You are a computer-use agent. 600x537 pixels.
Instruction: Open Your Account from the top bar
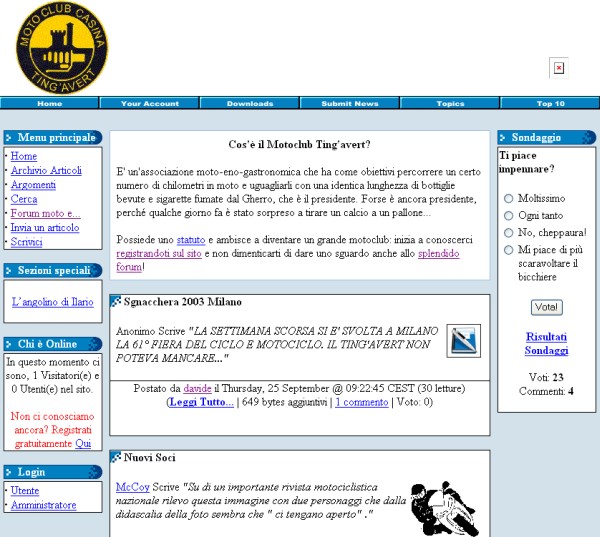[149, 103]
